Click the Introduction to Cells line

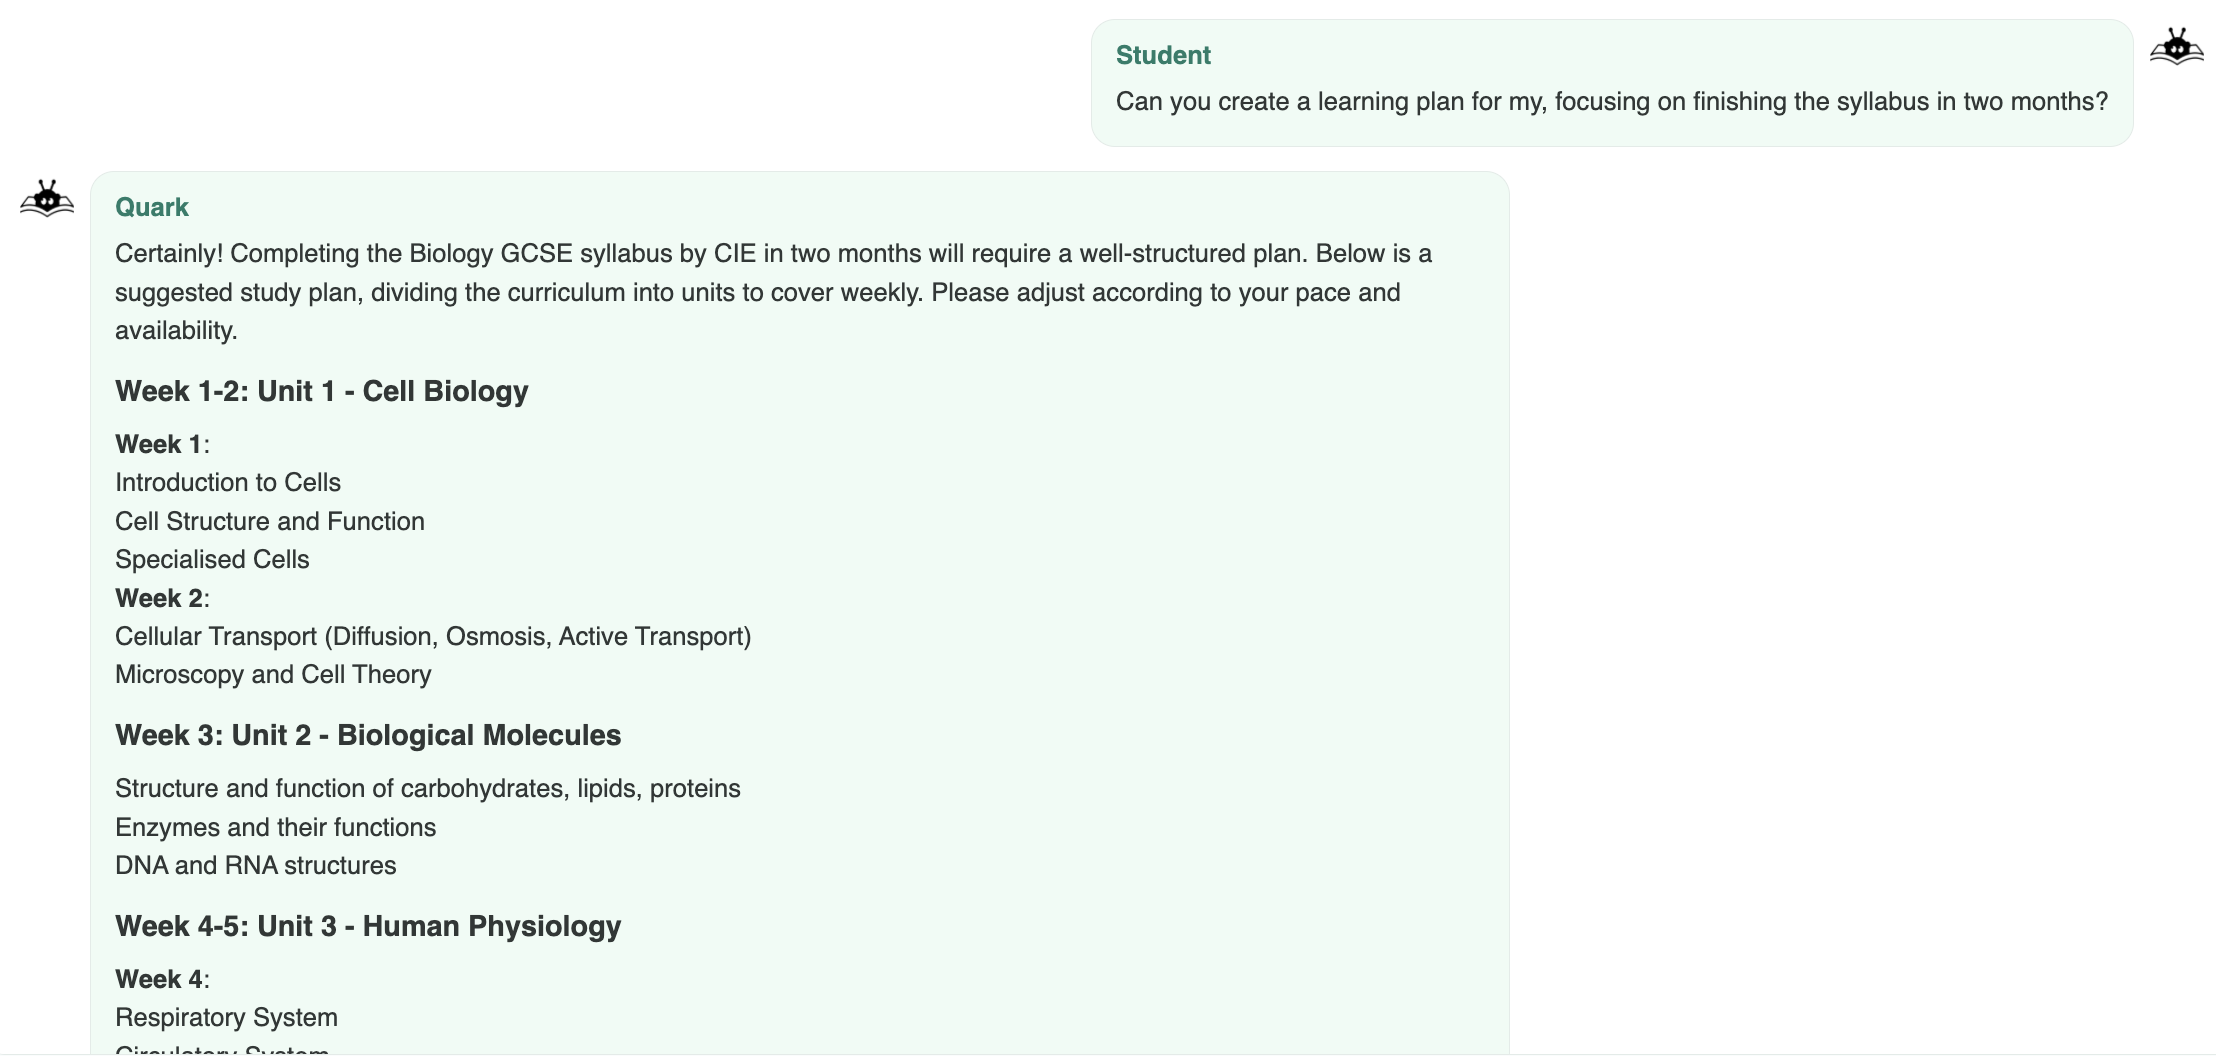coord(228,483)
